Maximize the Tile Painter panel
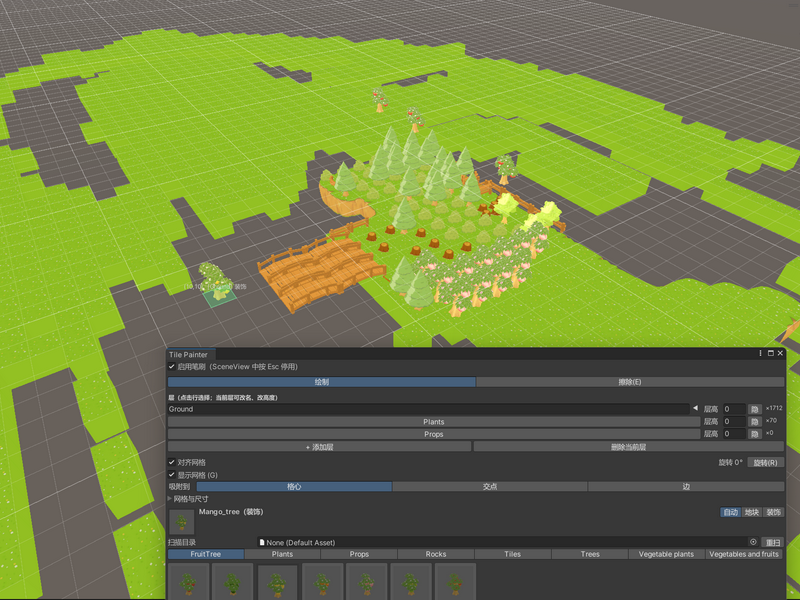Image resolution: width=800 pixels, height=600 pixels. [770, 353]
